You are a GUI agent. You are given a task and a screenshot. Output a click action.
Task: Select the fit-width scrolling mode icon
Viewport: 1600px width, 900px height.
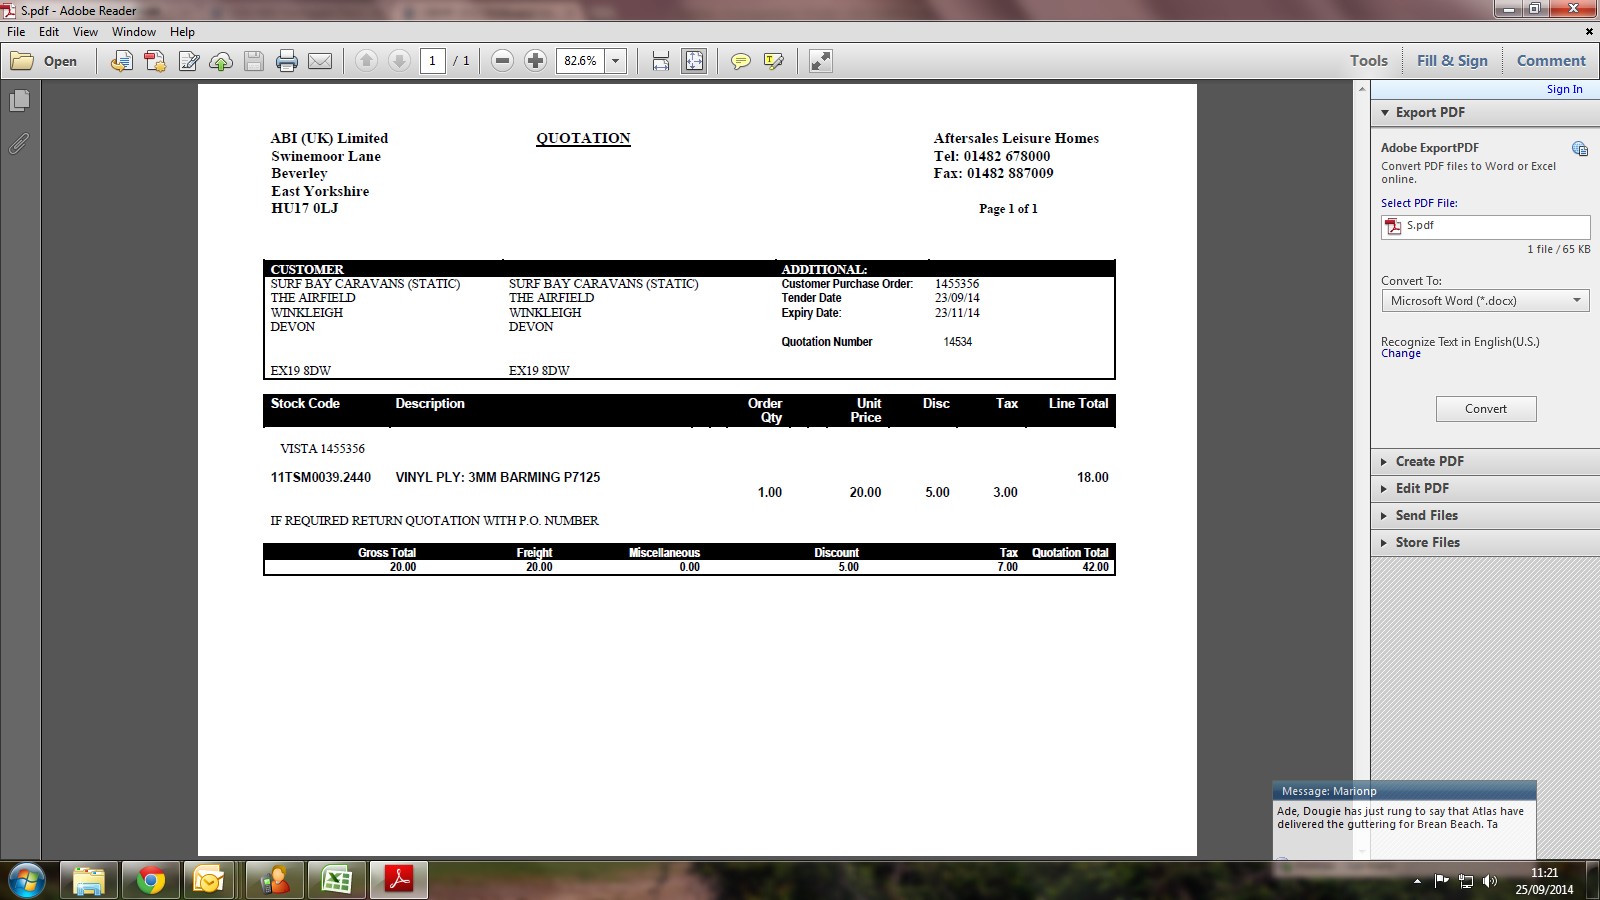tap(660, 61)
